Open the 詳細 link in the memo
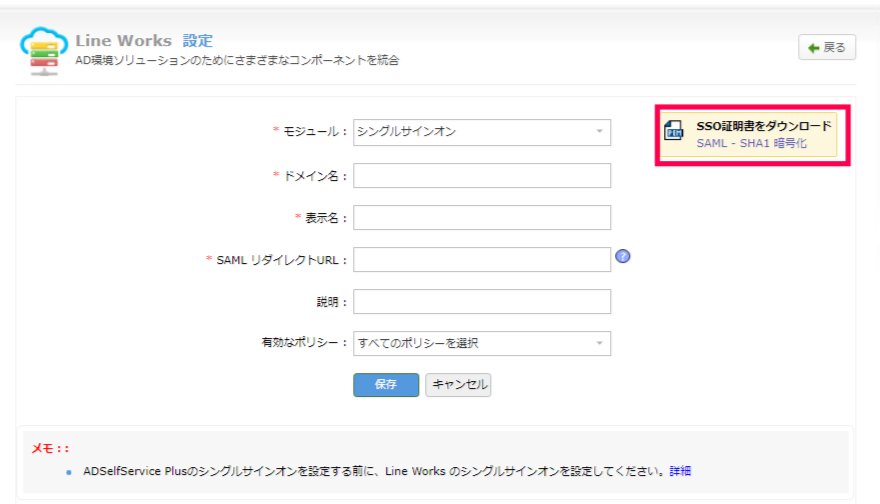 (x=680, y=471)
